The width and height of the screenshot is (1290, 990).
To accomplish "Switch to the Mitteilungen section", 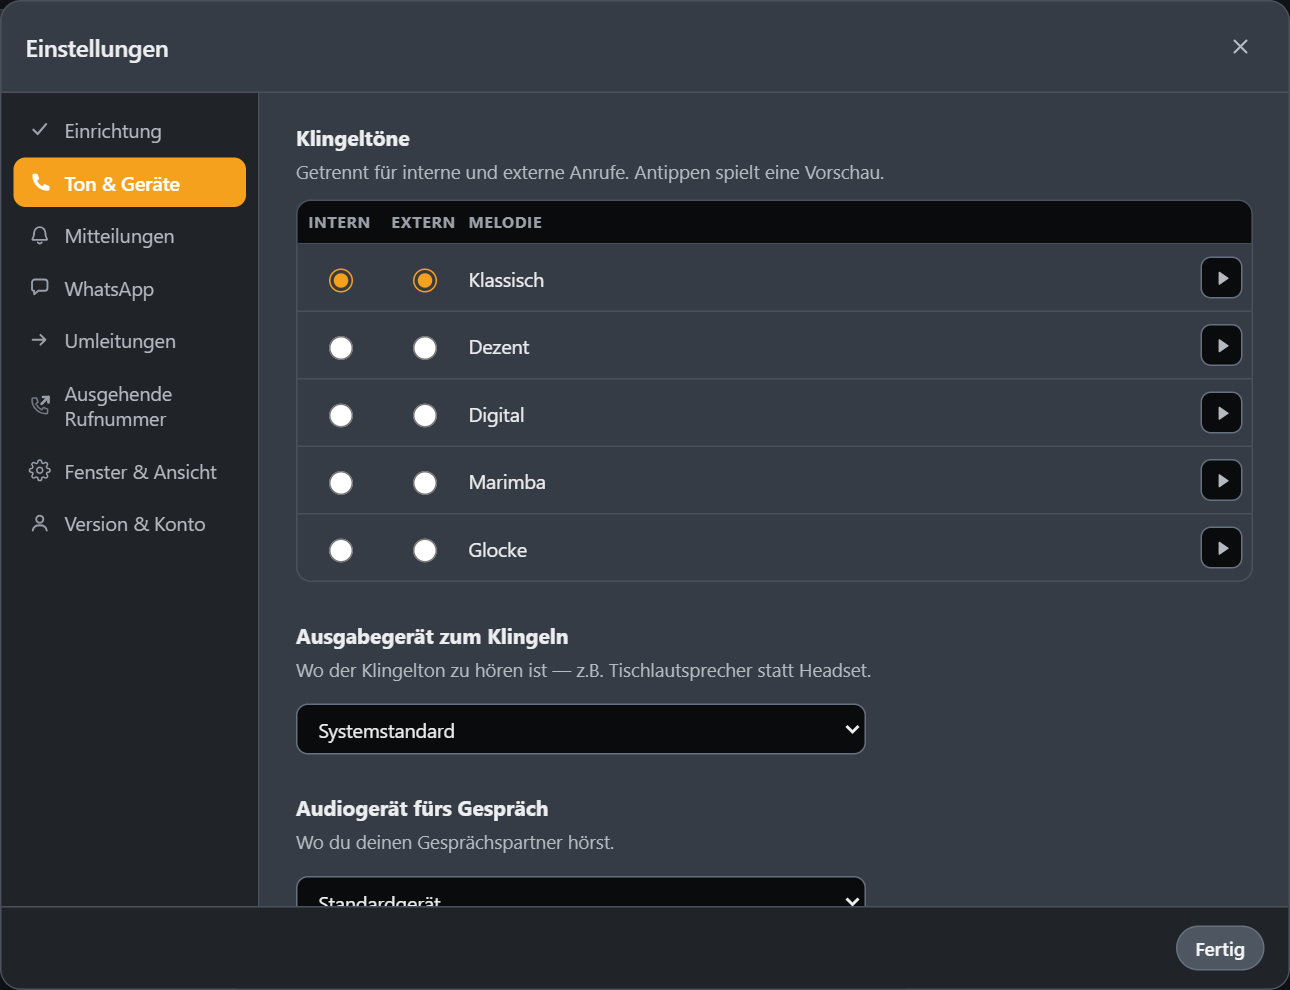I will (130, 236).
